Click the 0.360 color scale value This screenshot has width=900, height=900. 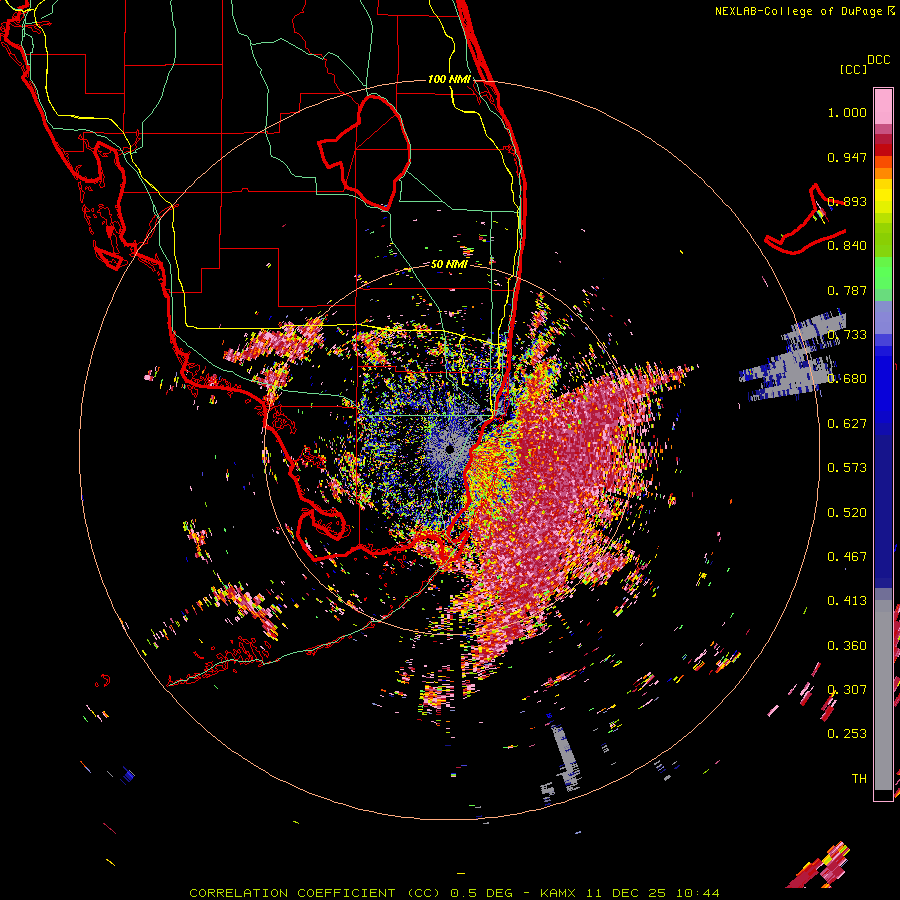click(x=847, y=646)
